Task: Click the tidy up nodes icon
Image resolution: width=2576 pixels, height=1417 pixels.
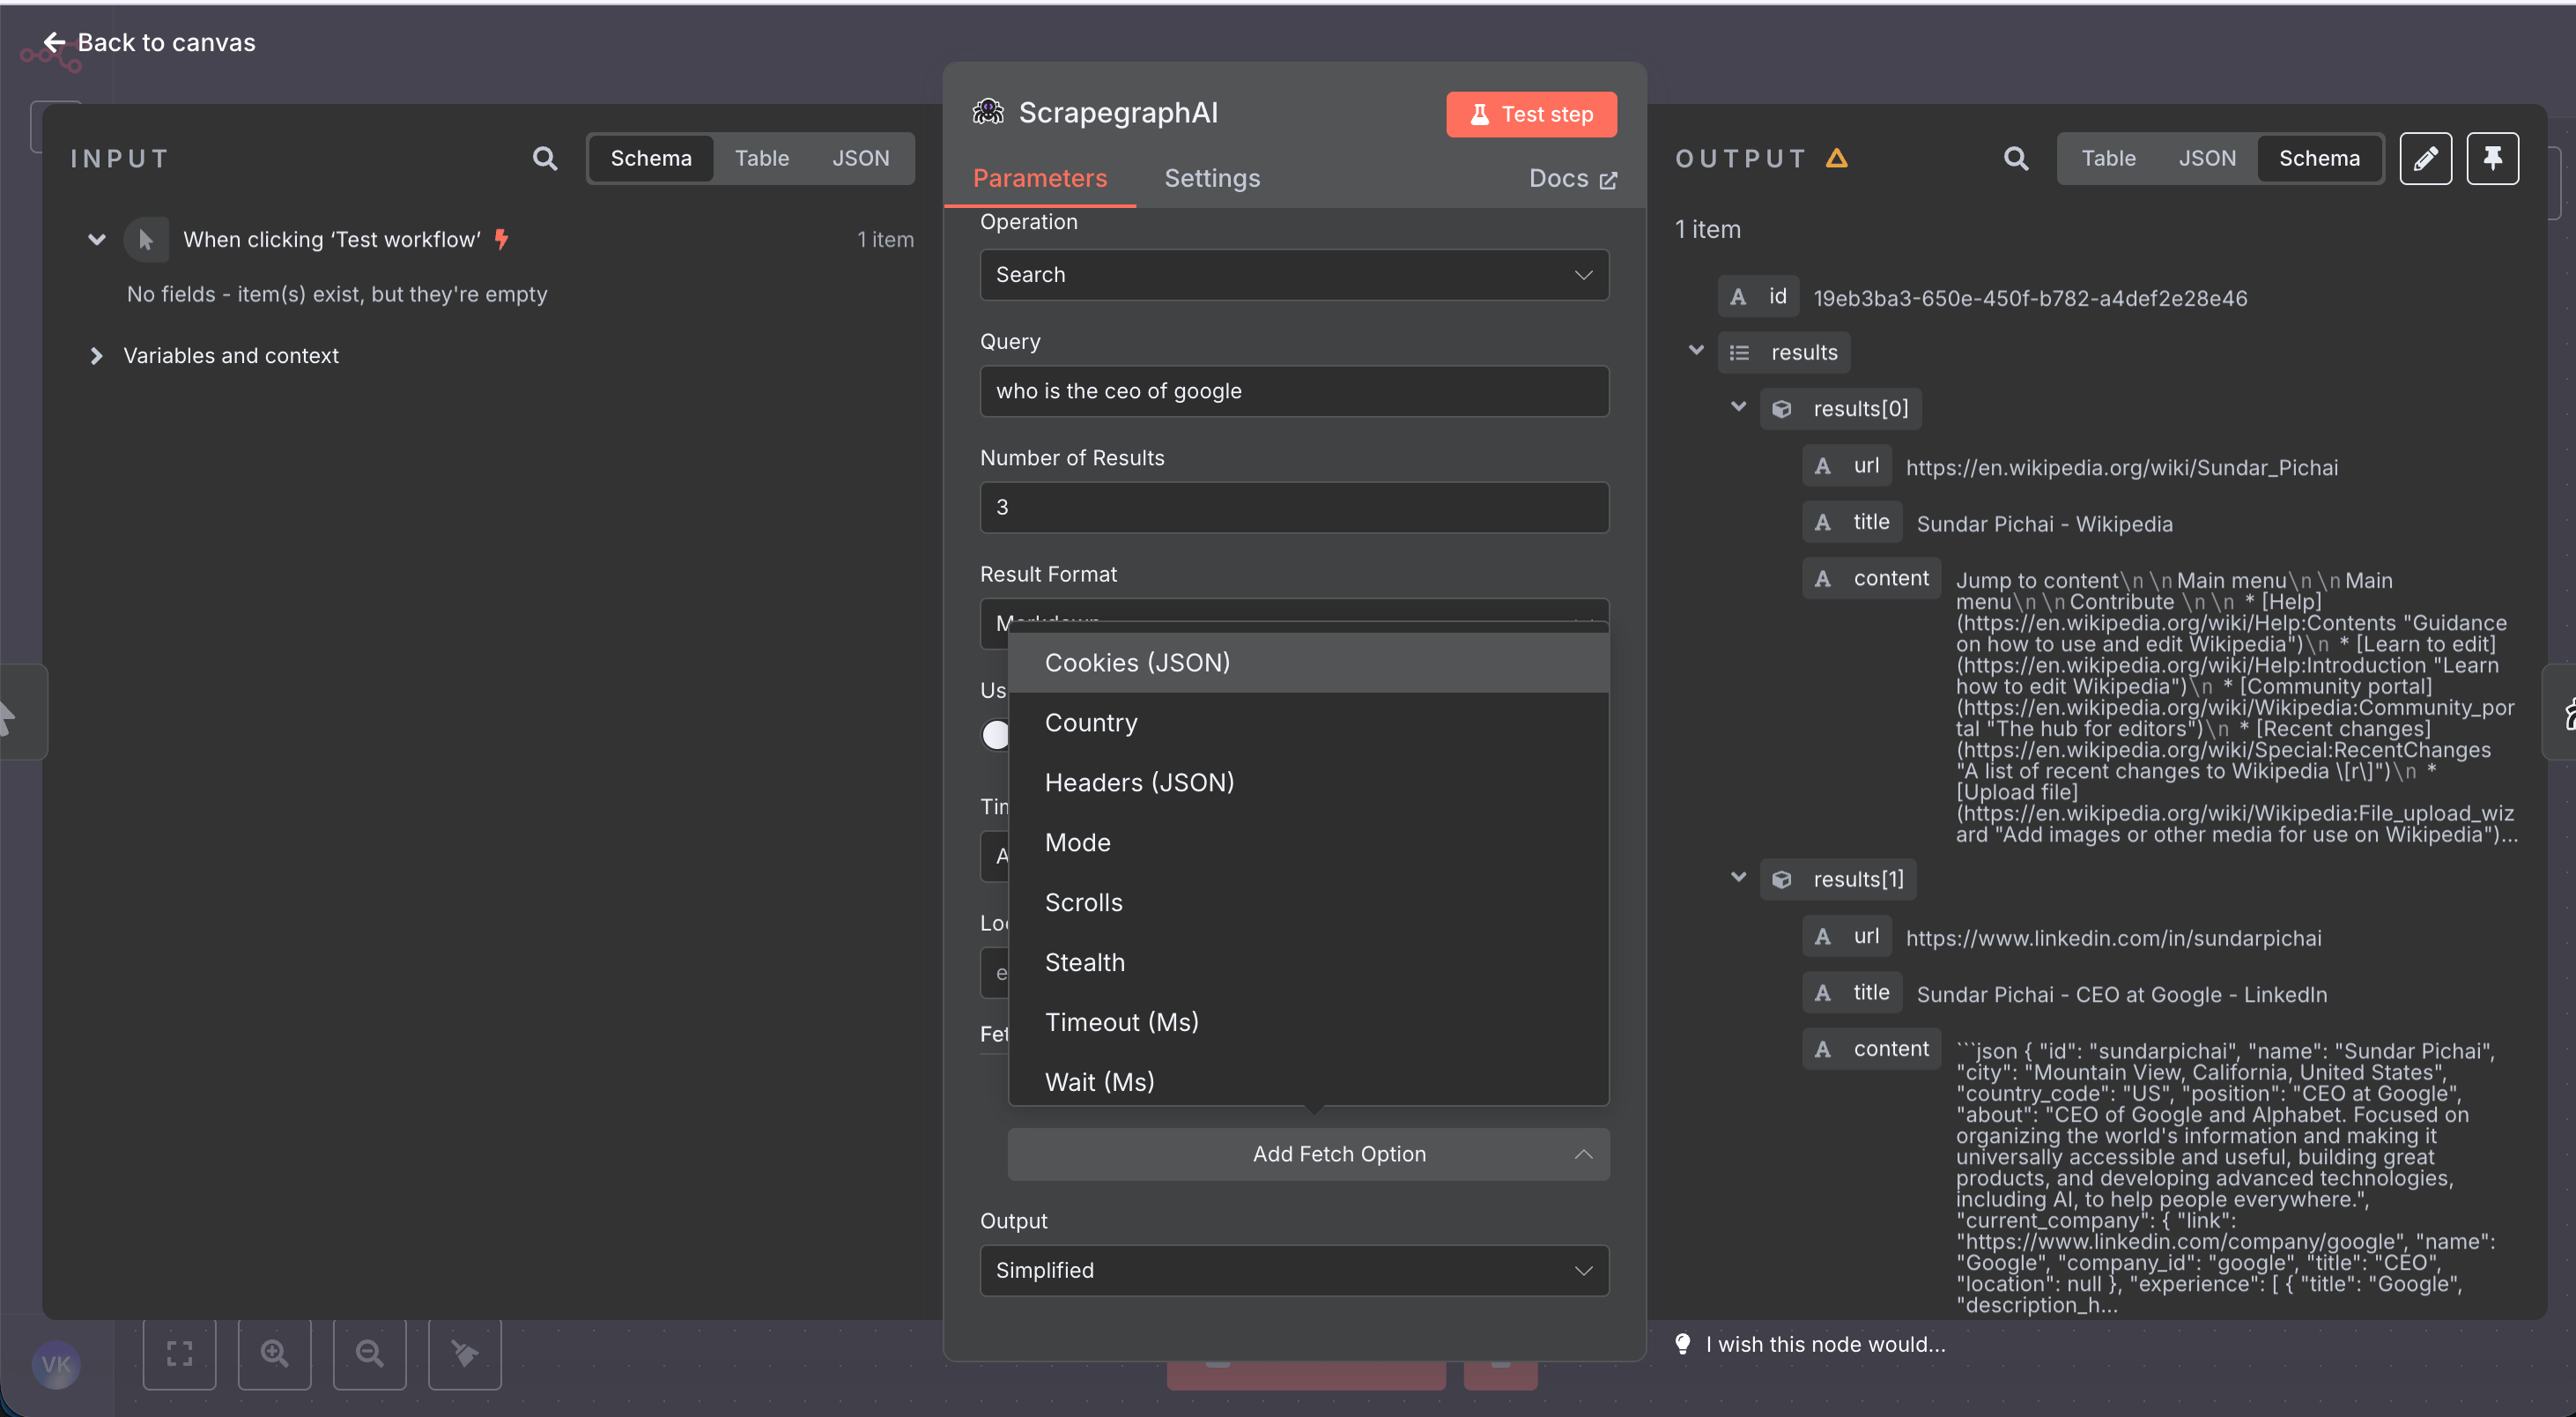Action: 465,1353
